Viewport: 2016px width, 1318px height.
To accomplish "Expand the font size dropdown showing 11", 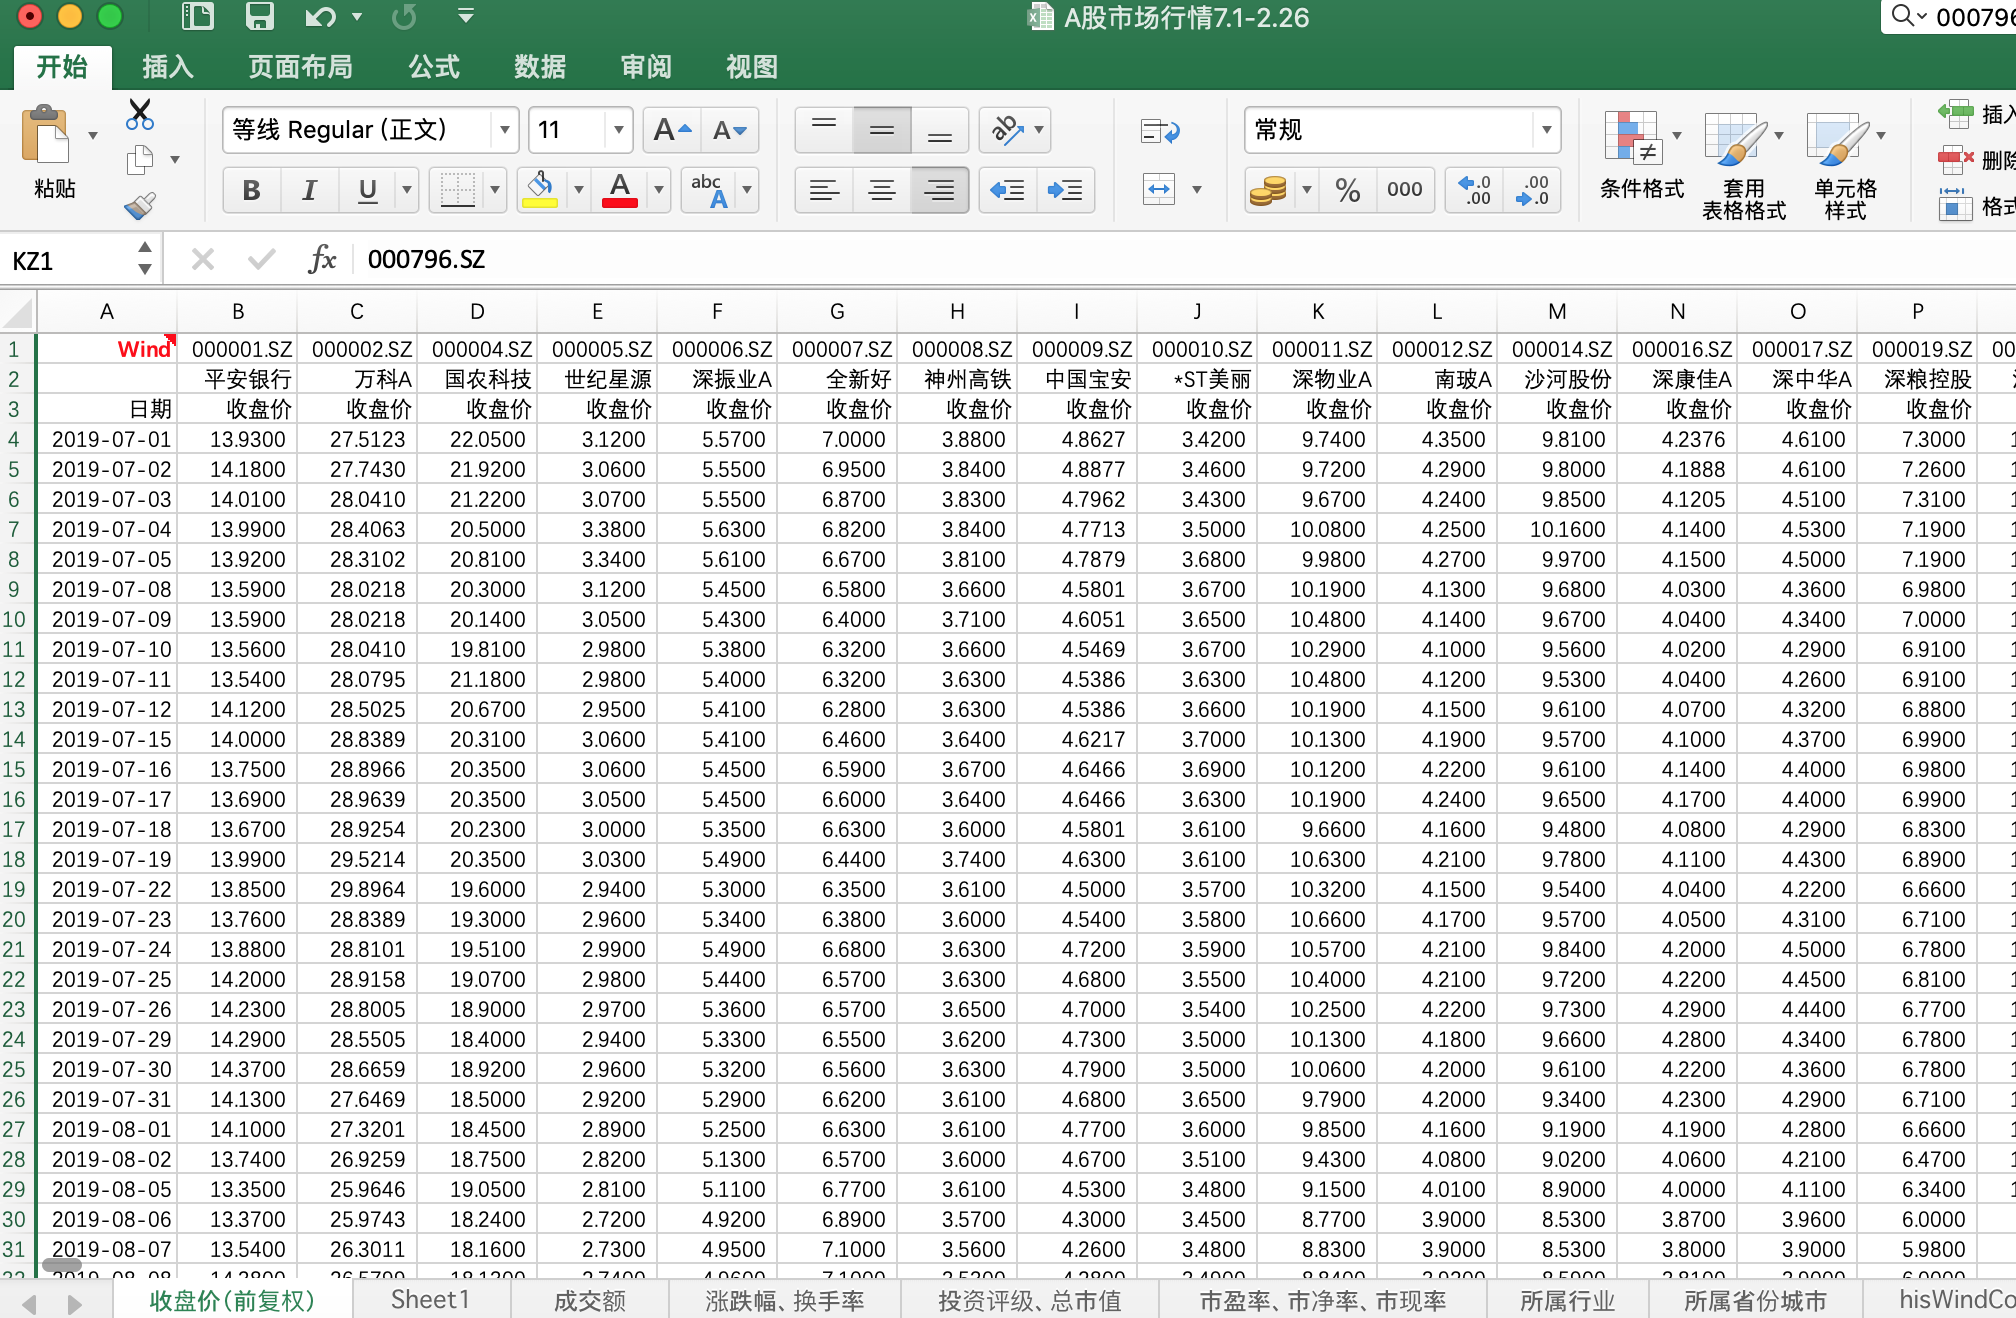I will point(616,132).
